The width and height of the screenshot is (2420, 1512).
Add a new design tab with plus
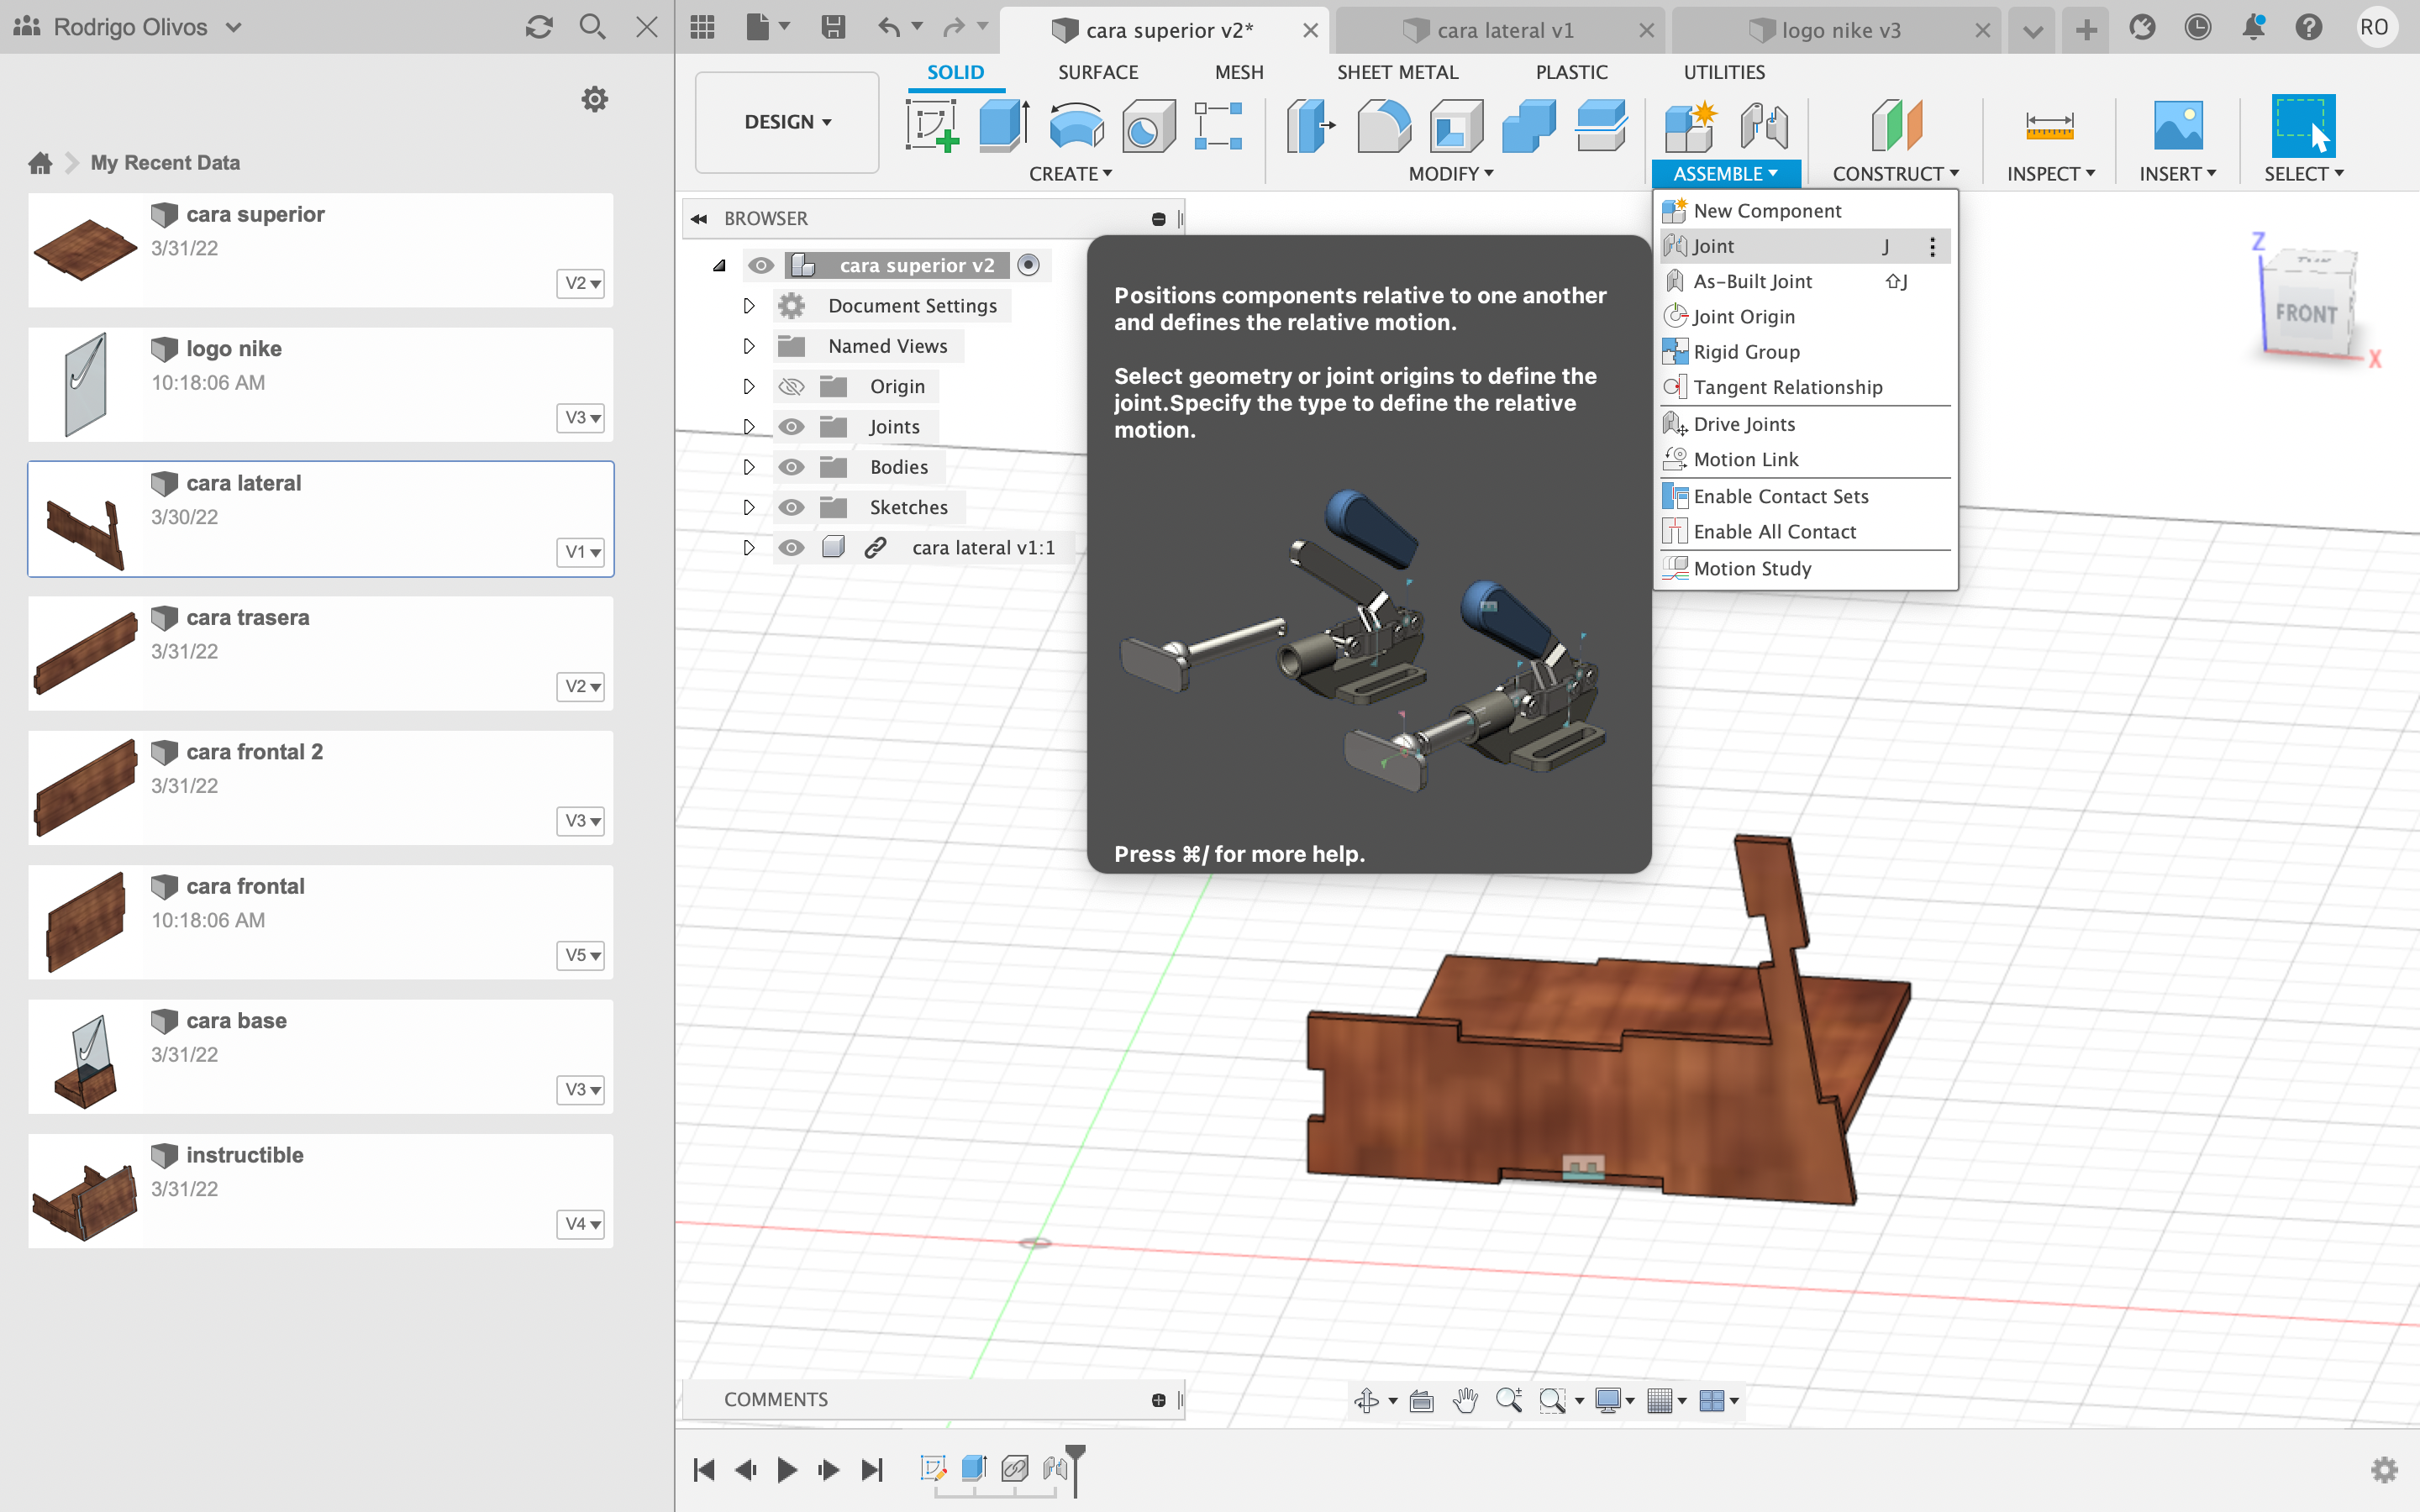point(2086,30)
